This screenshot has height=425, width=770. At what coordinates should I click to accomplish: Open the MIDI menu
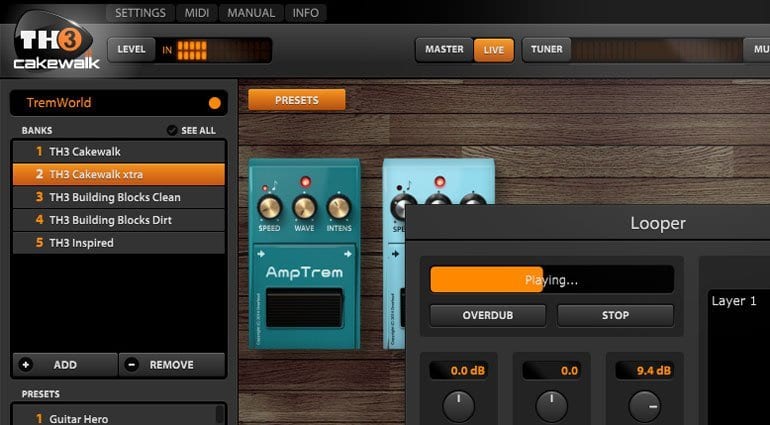pos(196,13)
